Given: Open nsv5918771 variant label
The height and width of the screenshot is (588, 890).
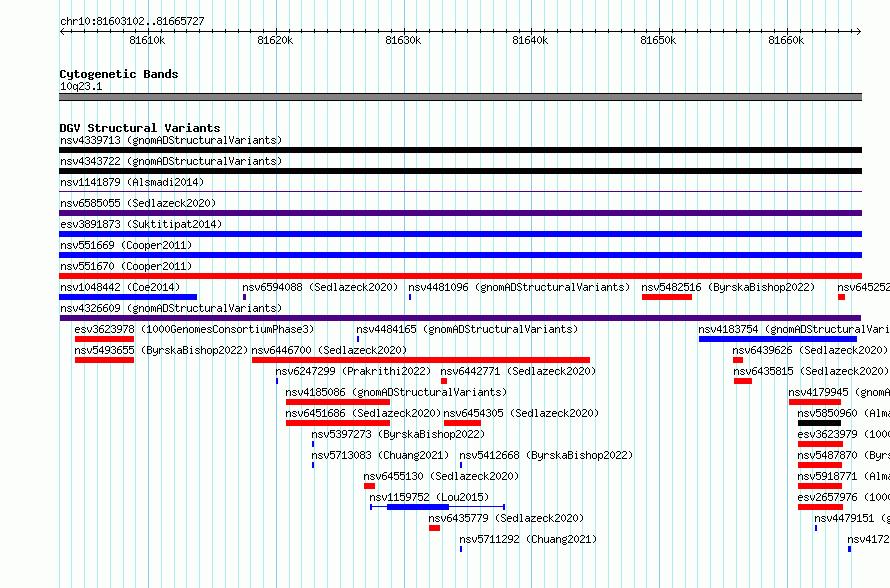Looking at the screenshot, I should (843, 476).
